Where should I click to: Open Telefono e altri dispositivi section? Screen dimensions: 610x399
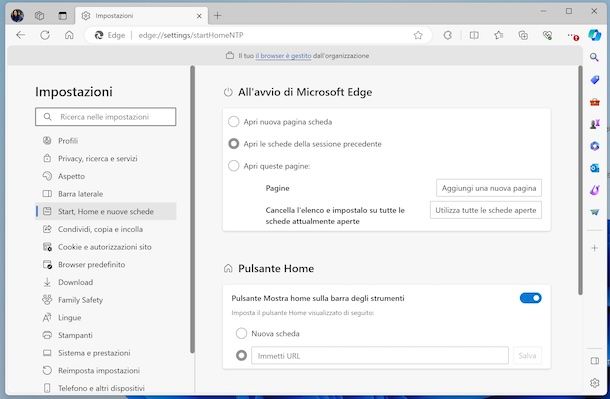pos(106,388)
